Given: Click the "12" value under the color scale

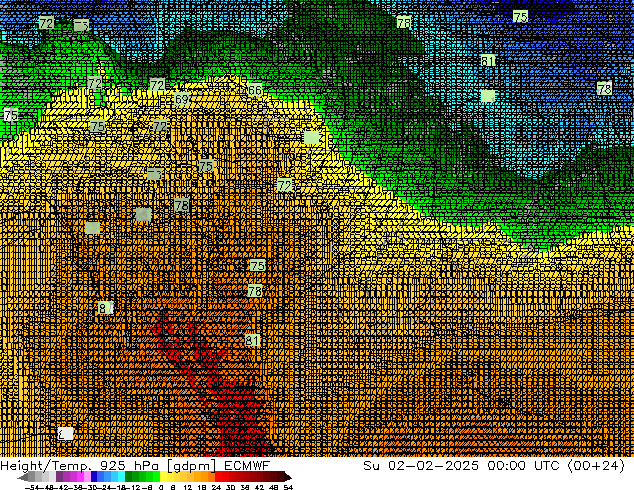Looking at the screenshot, I should [188, 487].
